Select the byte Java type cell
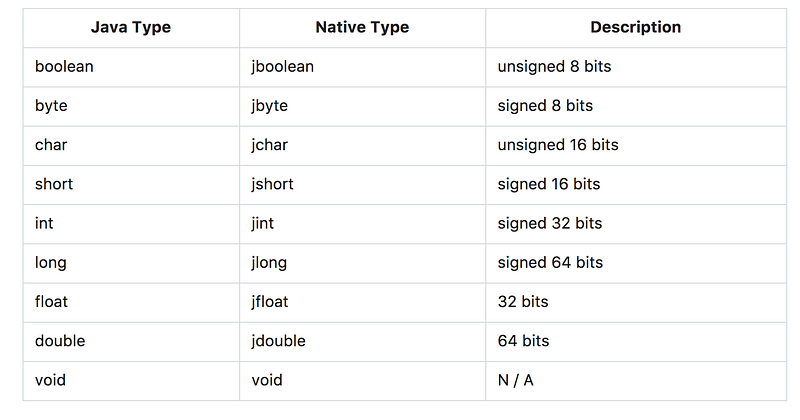 pos(51,105)
